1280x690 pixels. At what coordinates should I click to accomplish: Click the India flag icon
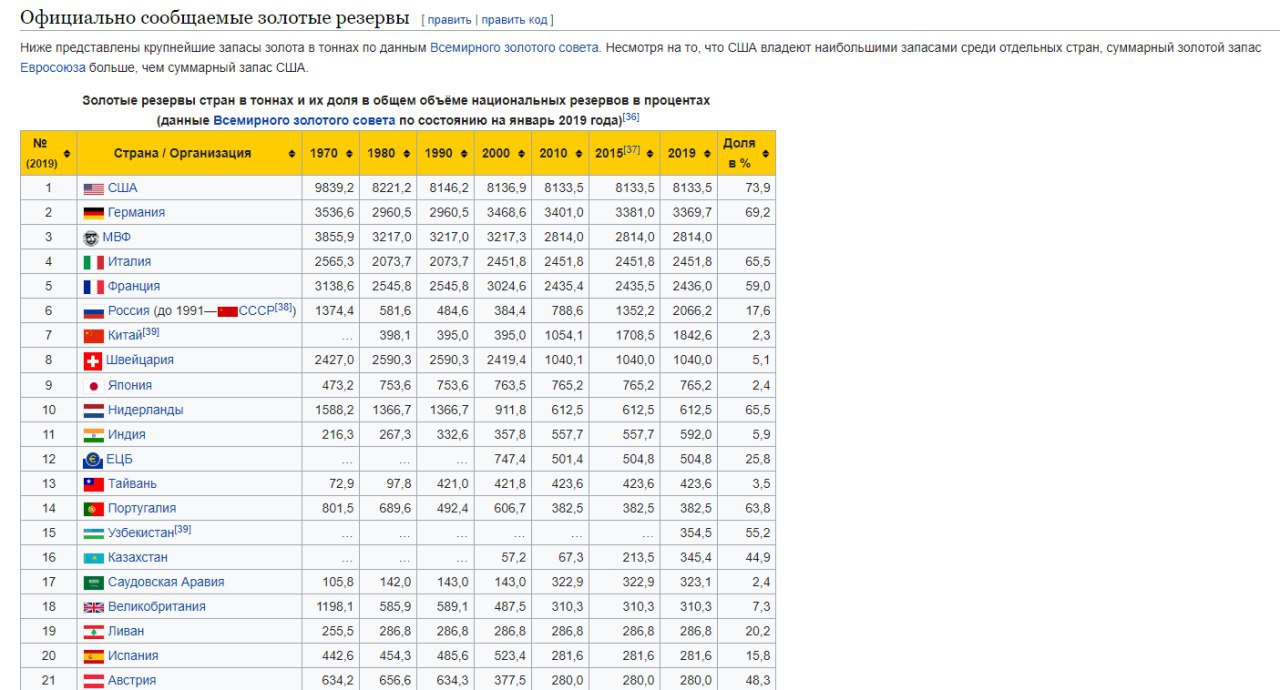point(93,435)
